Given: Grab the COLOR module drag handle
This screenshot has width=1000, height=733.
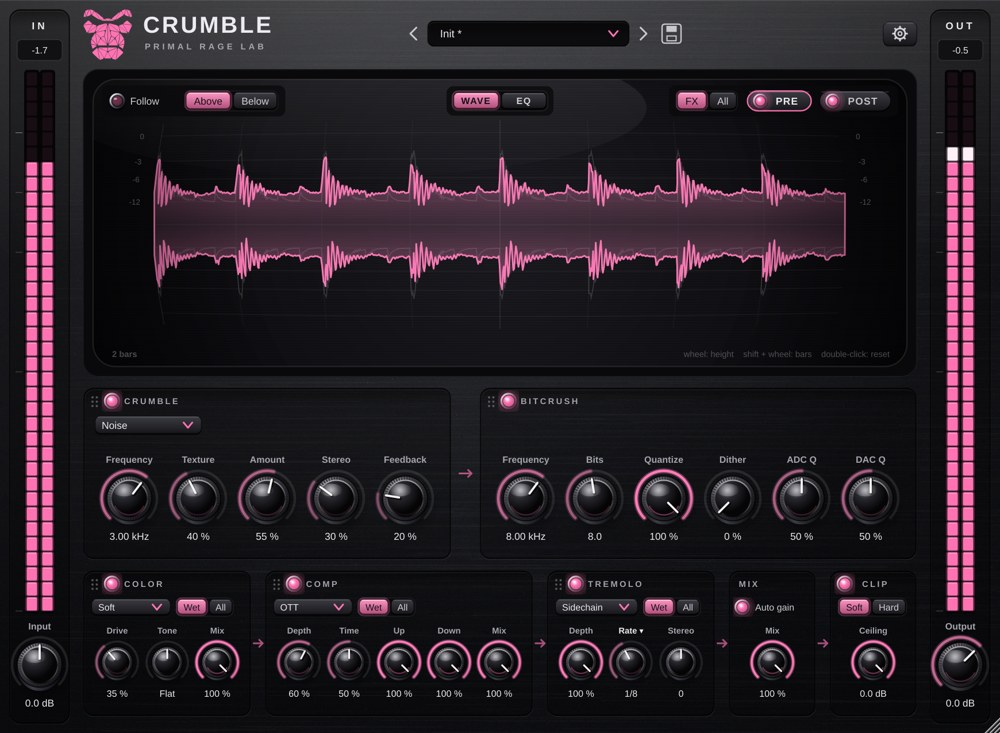Looking at the screenshot, I should tap(94, 584).
